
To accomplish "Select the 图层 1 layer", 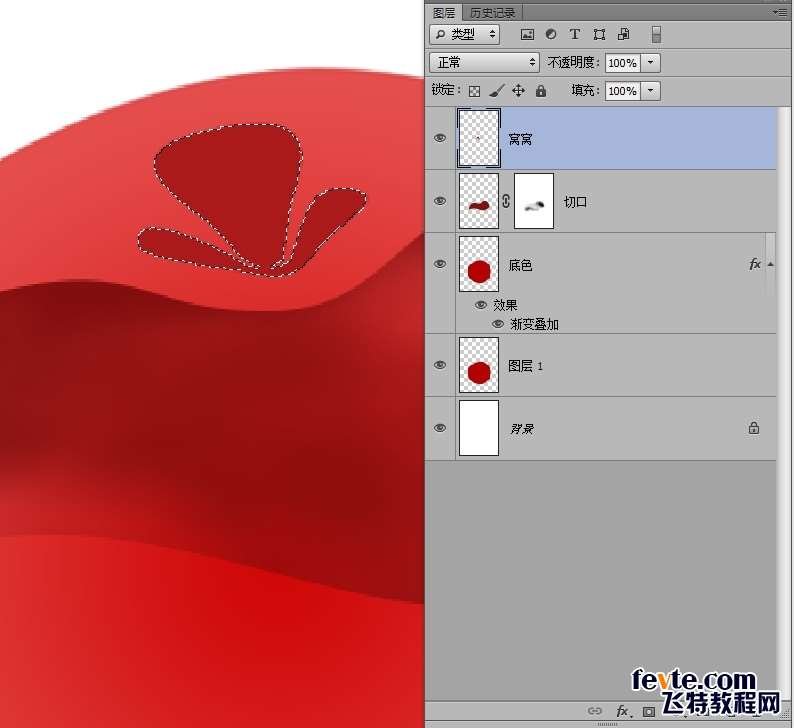I will (600, 366).
